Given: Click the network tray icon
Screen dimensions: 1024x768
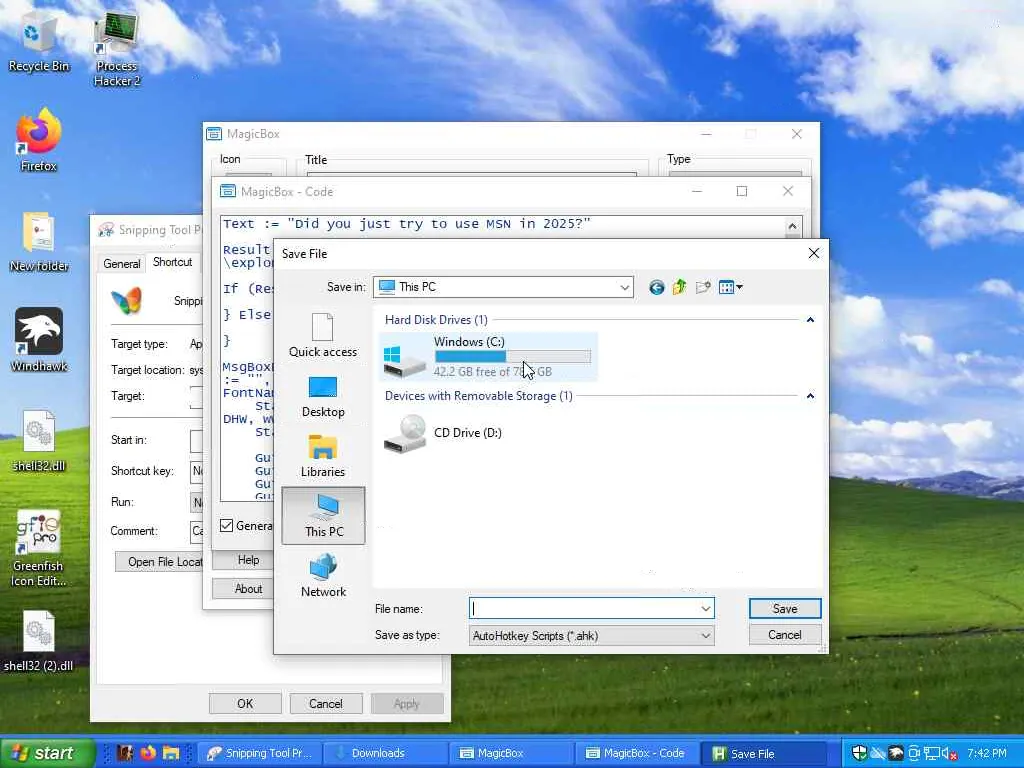Looking at the screenshot, I should point(933,754).
